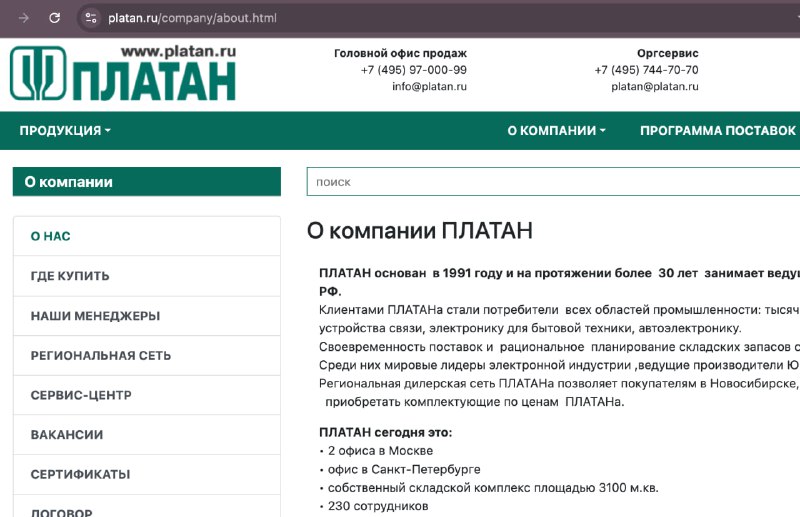
Task: Click the ПЛАТАН сегодня это: heading
Action: click(x=385, y=433)
